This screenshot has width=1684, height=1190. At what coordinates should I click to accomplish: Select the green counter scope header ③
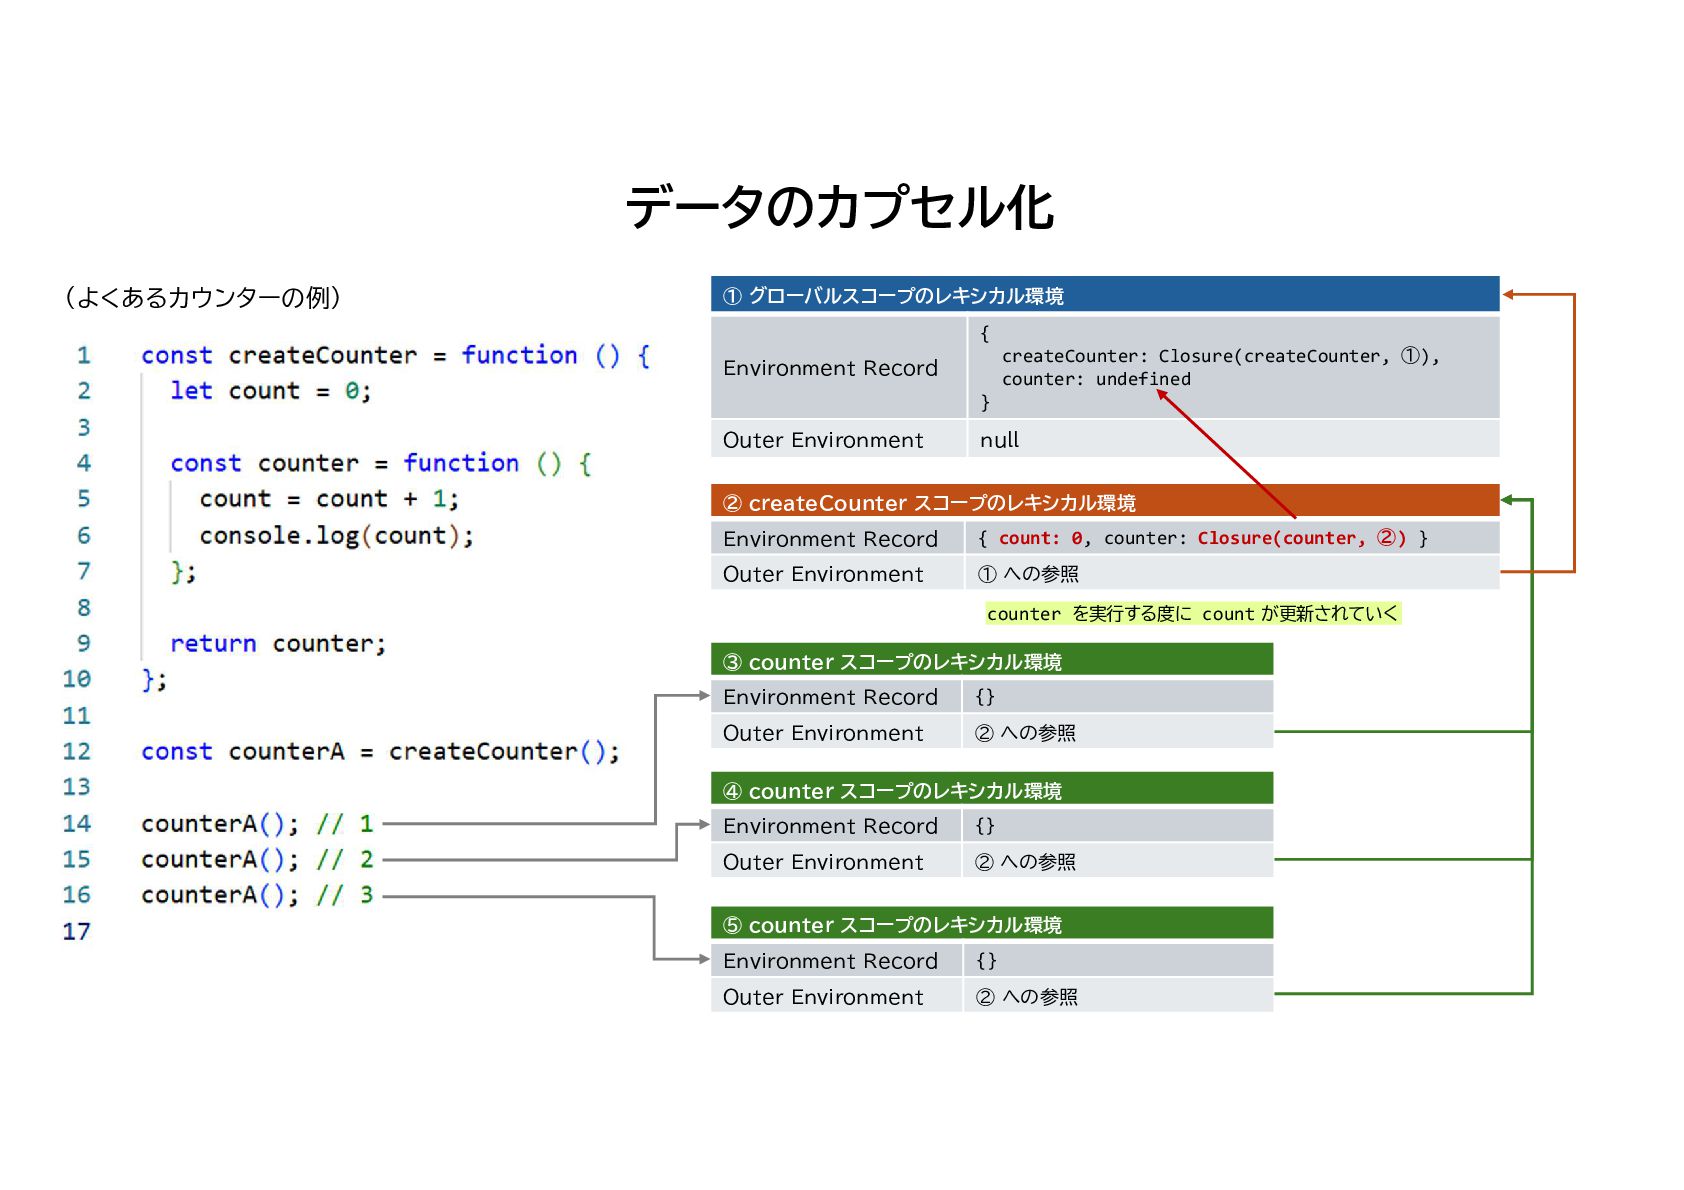992,661
